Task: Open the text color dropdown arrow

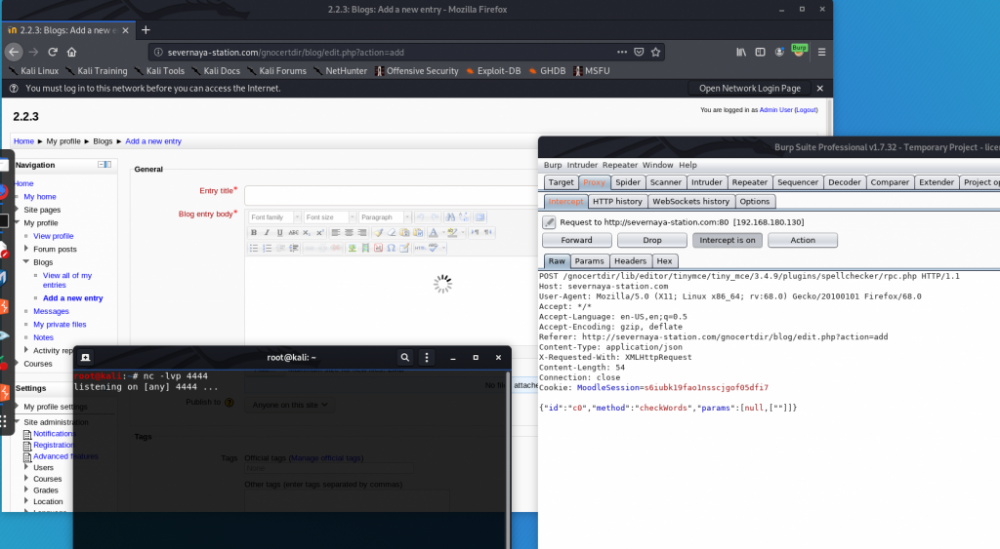Action: click(443, 233)
